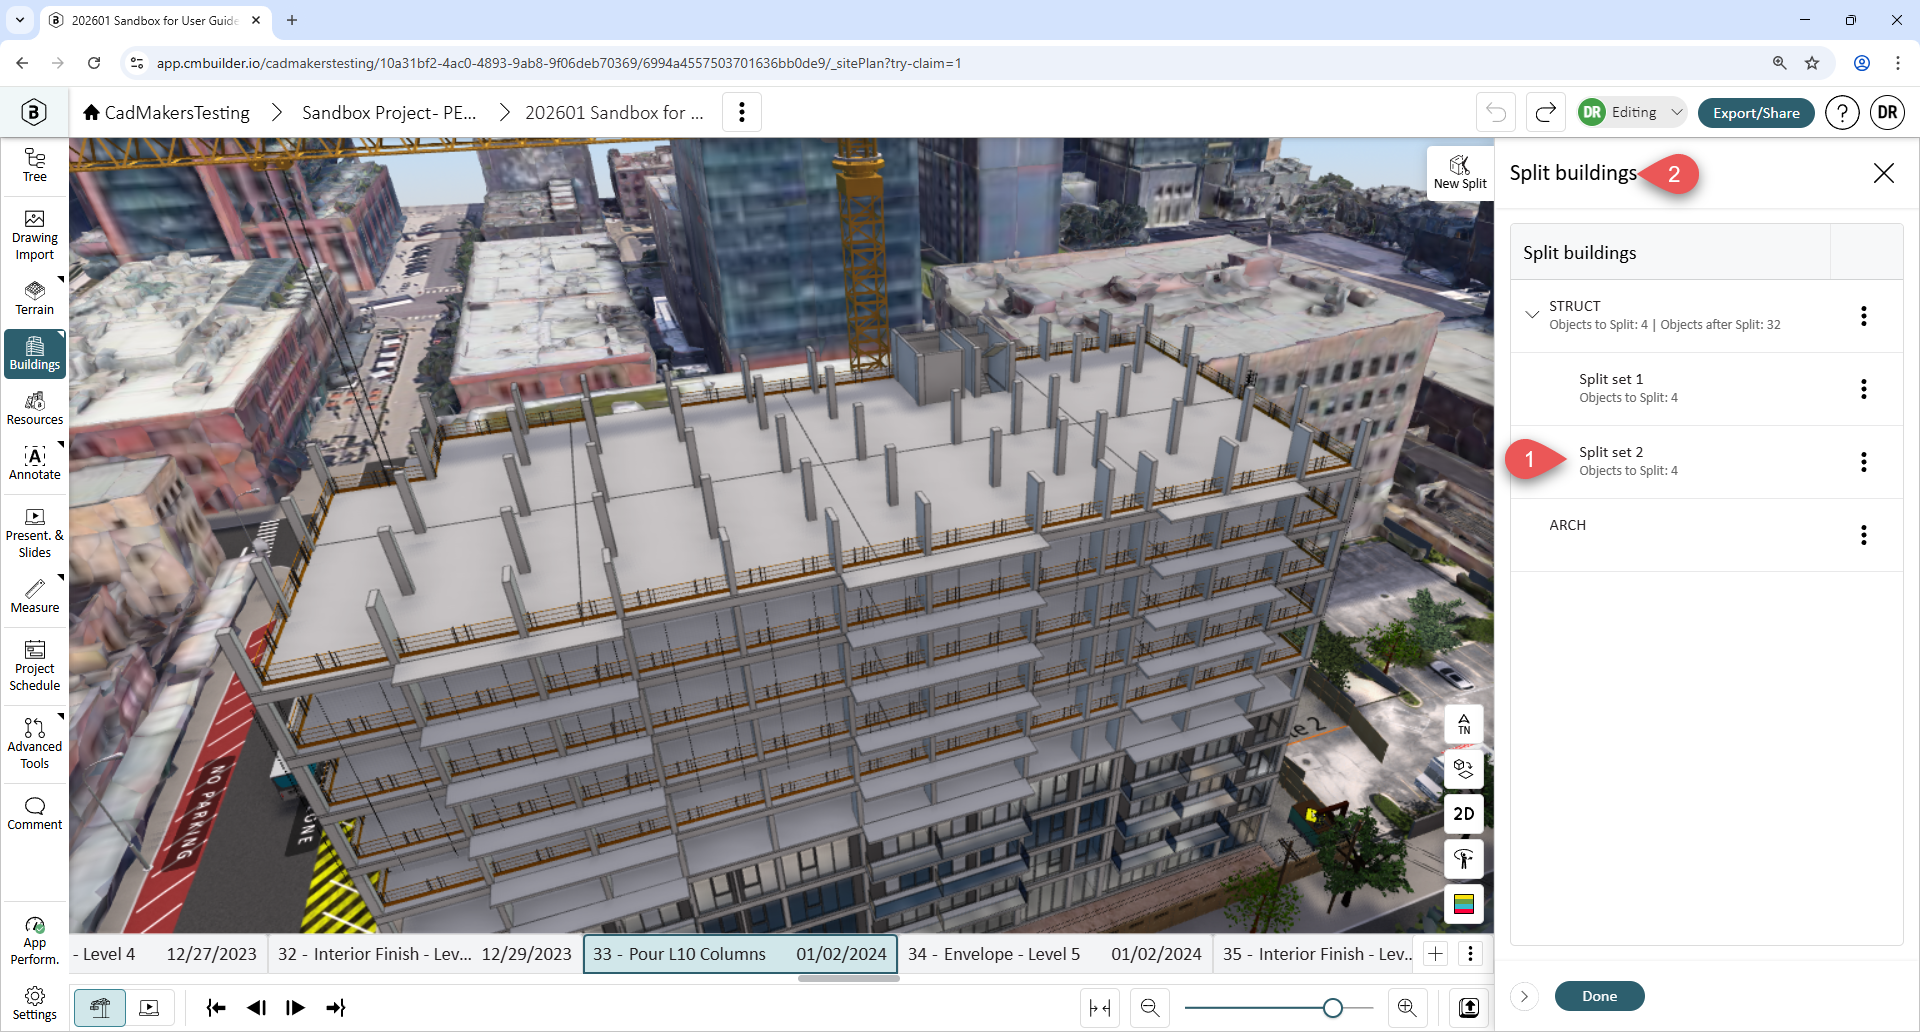This screenshot has width=1920, height=1032.
Task: Click the True North compass icon
Action: [1464, 724]
